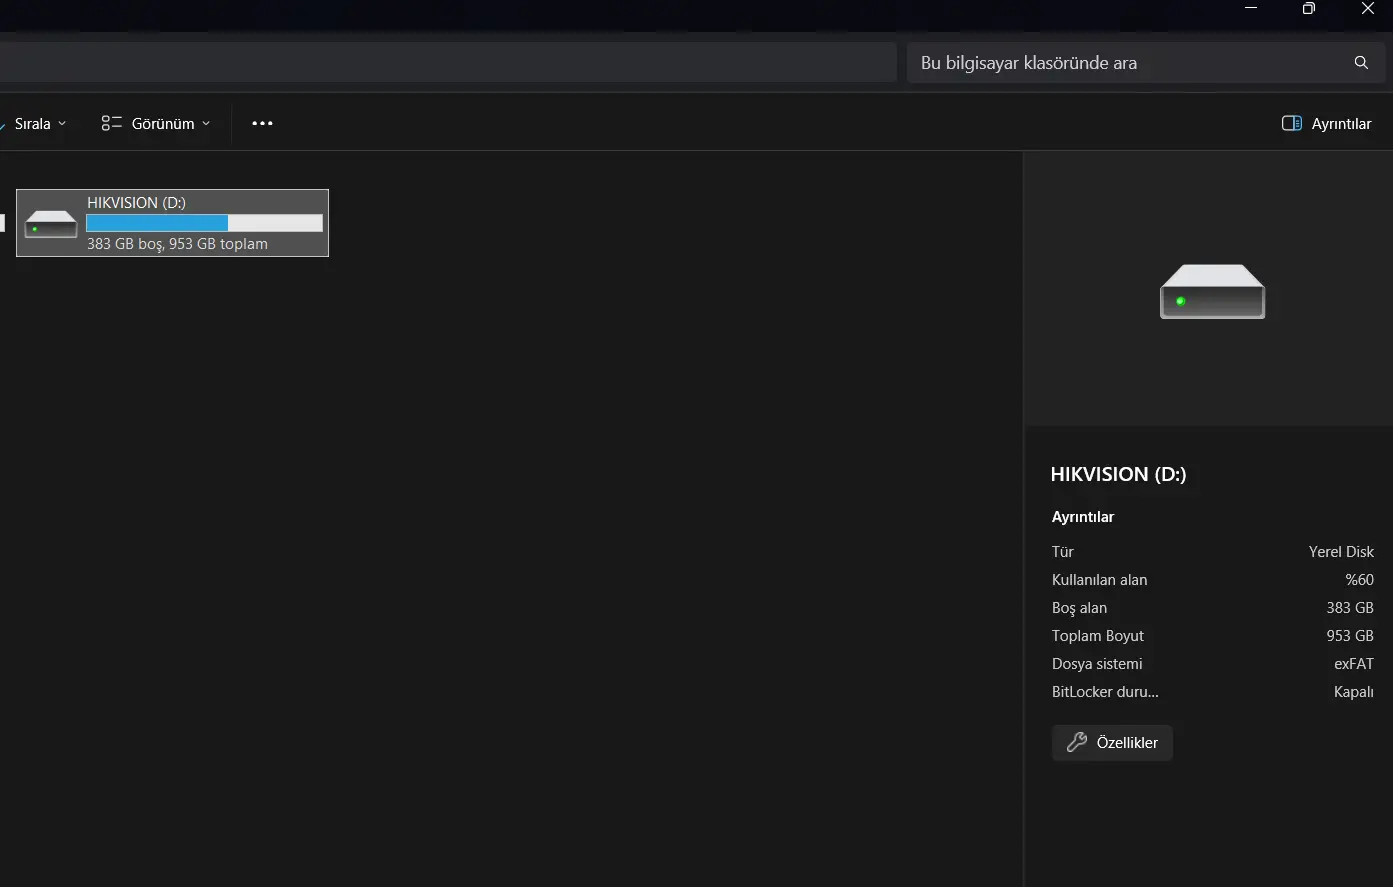This screenshot has width=1393, height=887.
Task: Click the drive usage progress bar
Action: [x=204, y=223]
